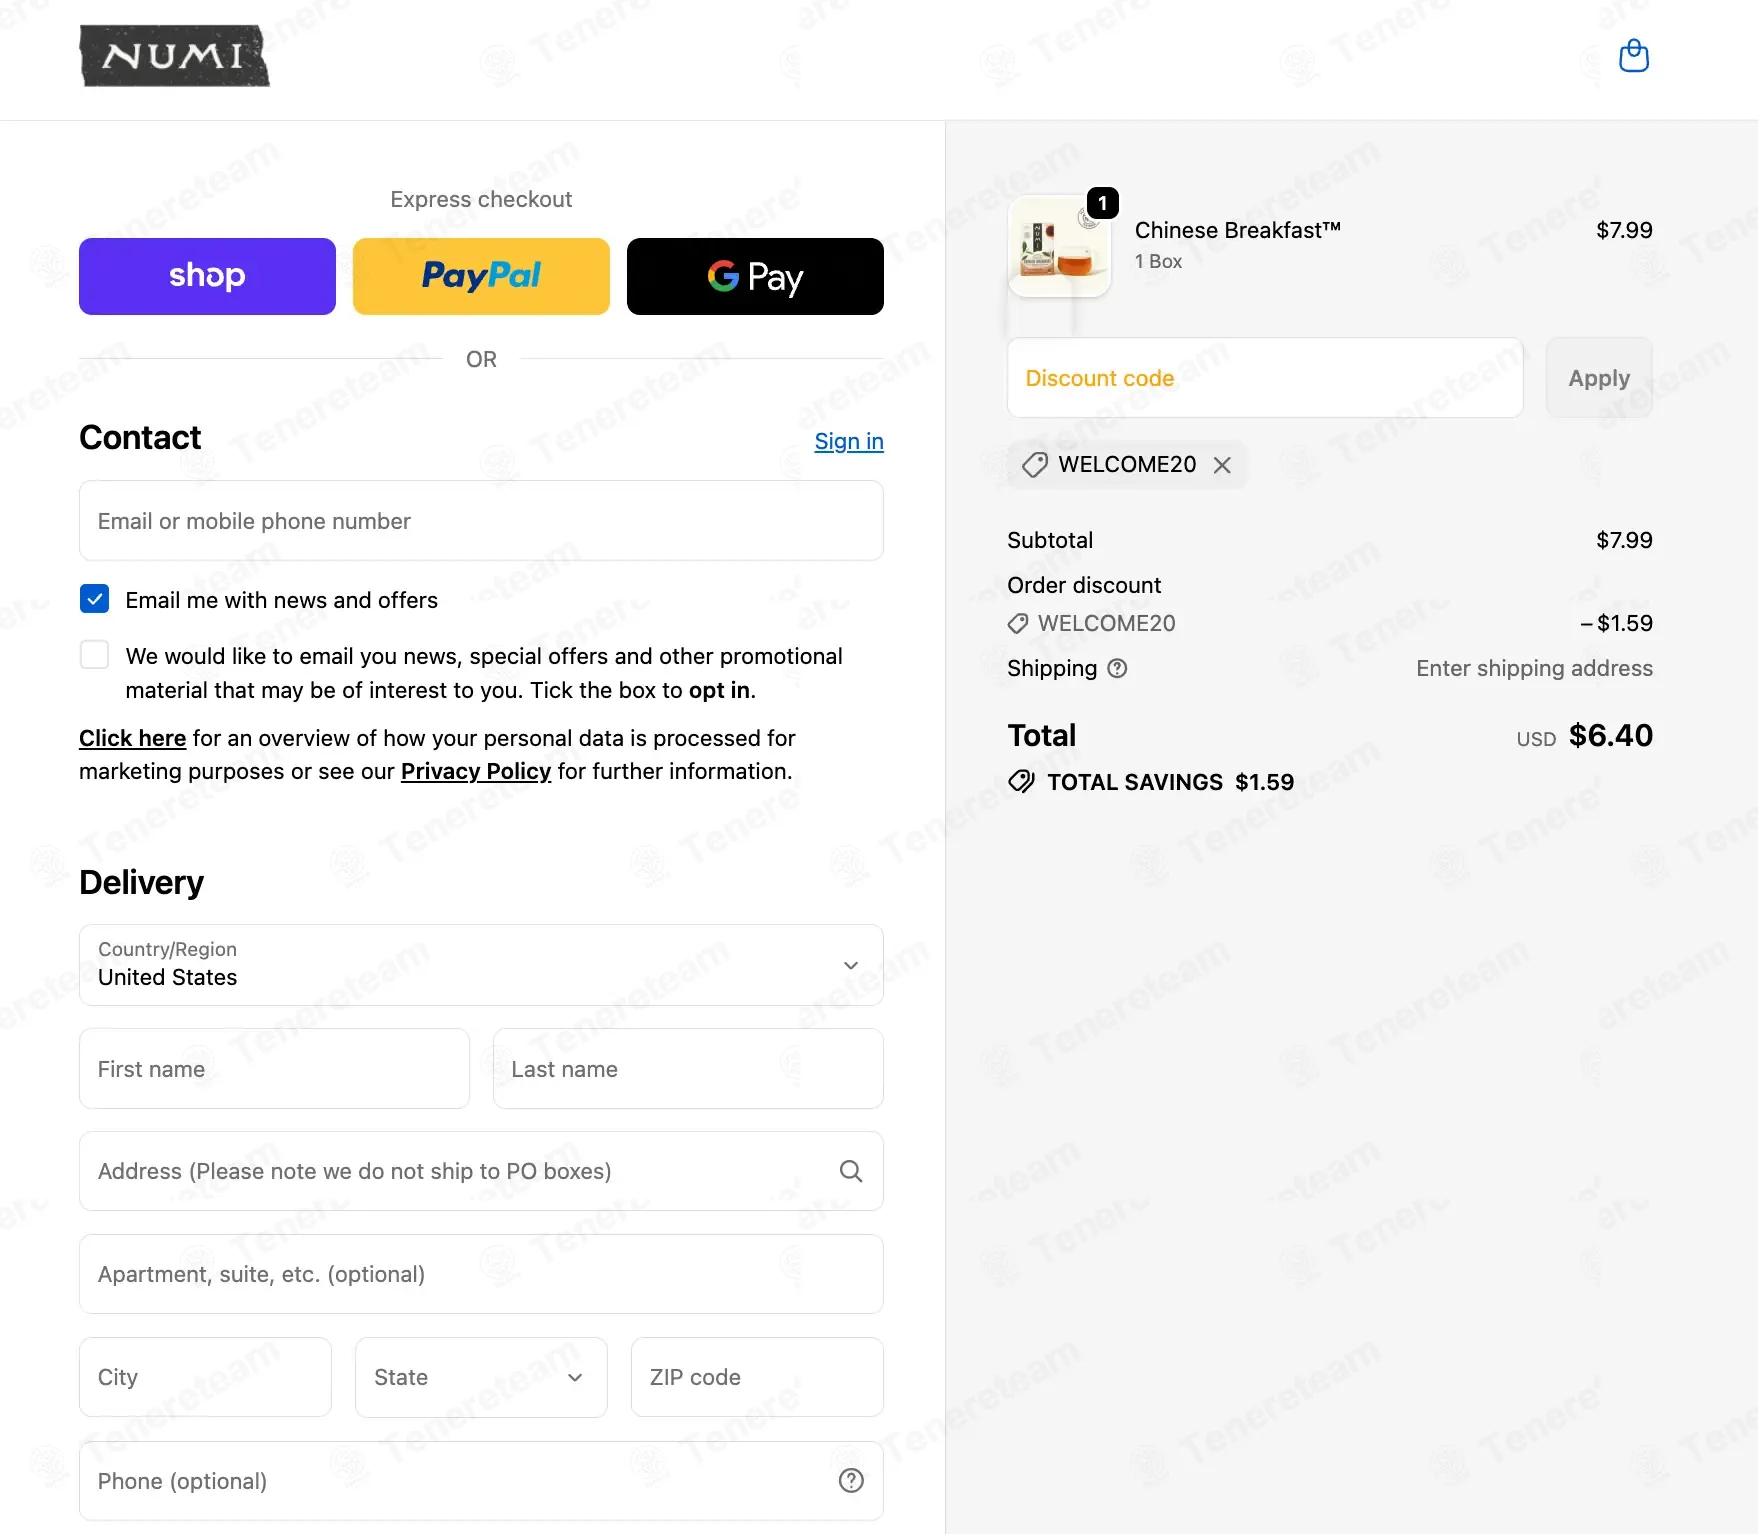The height and width of the screenshot is (1534, 1758).
Task: Expand the State dropdown
Action: (x=481, y=1377)
